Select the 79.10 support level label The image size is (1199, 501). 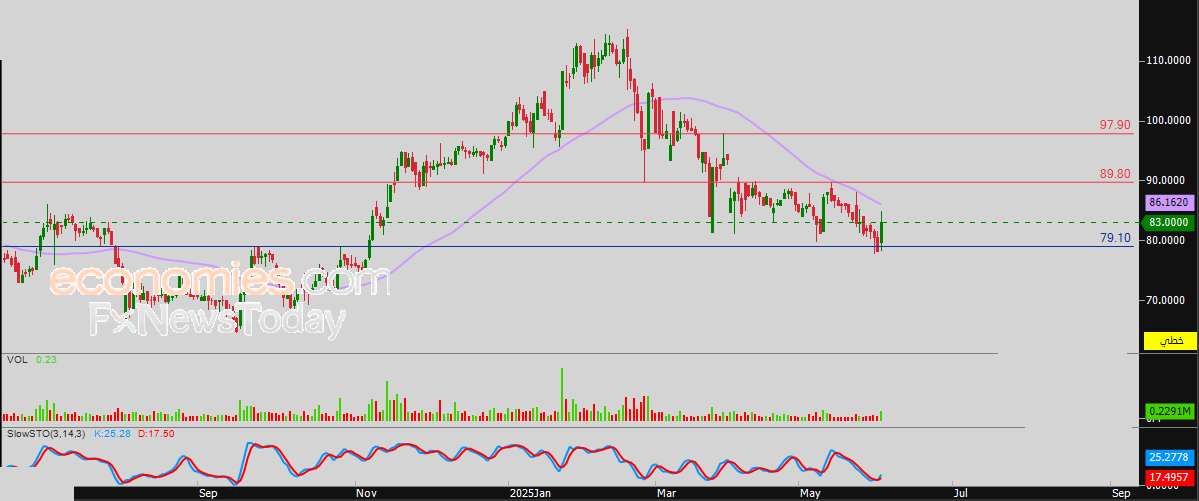coord(1115,239)
